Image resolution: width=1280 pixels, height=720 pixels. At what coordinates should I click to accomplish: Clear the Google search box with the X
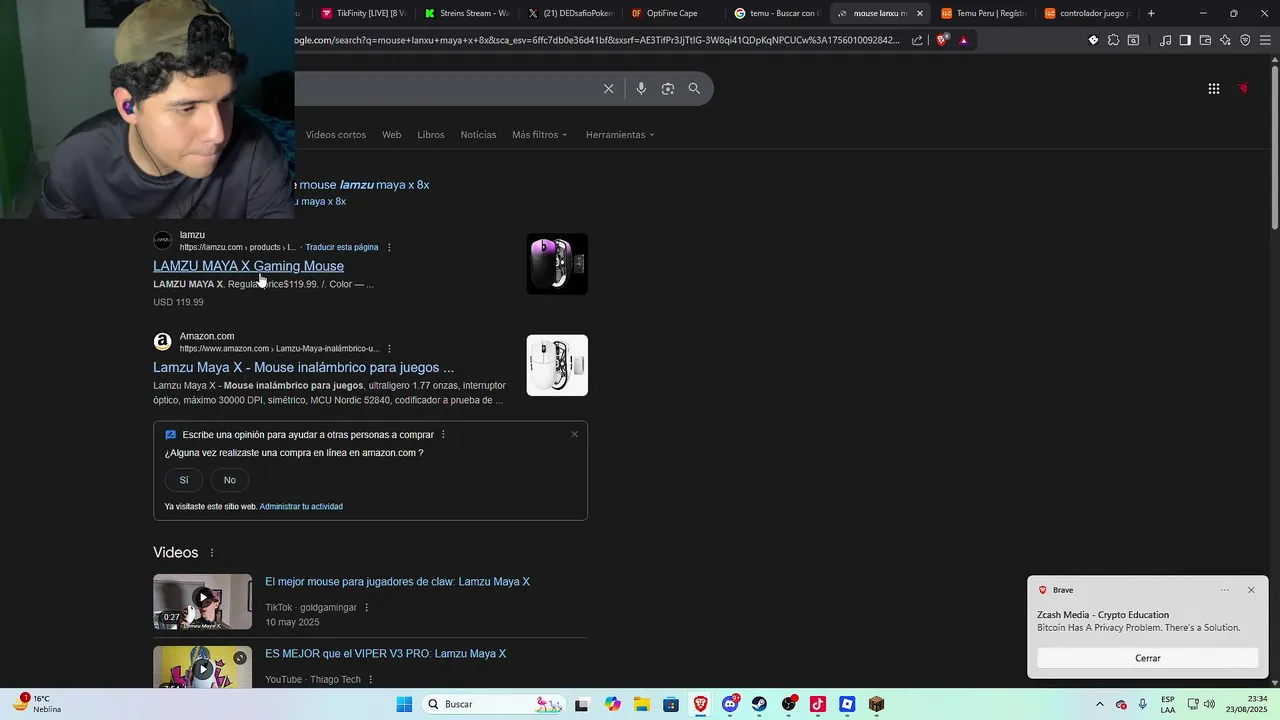click(608, 89)
